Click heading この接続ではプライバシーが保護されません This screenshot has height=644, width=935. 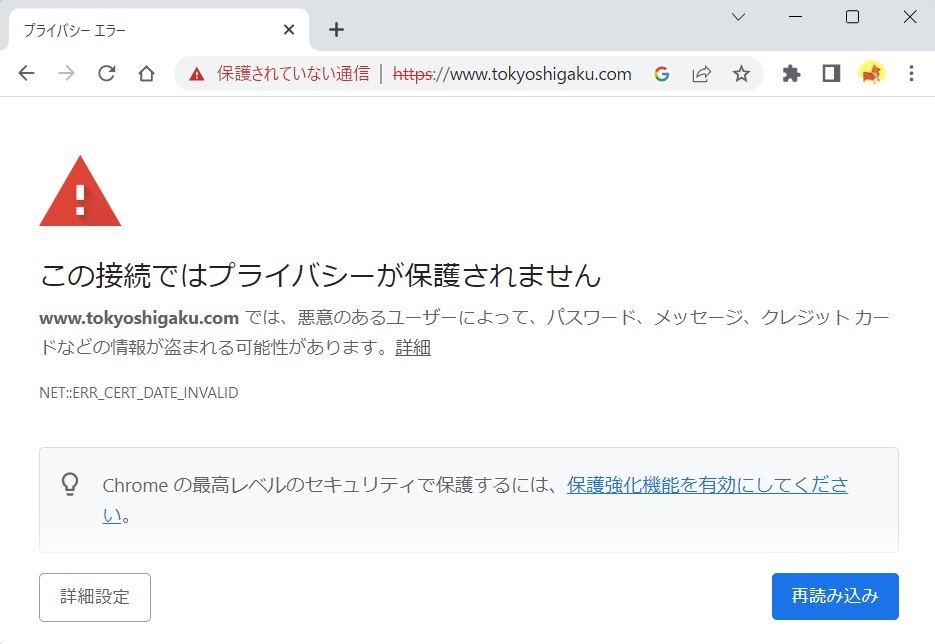pyautogui.click(x=320, y=275)
